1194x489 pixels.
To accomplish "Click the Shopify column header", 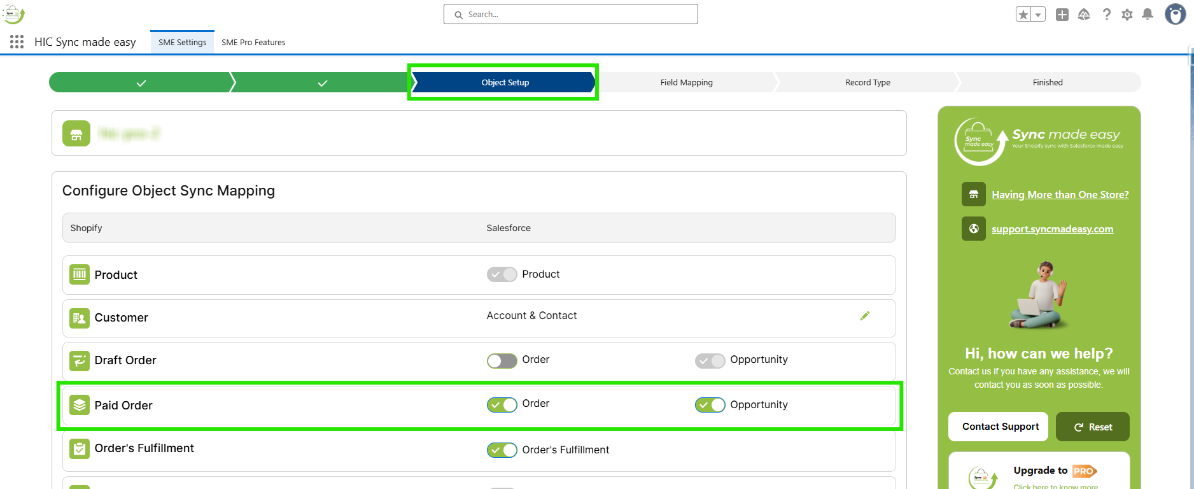I will [x=86, y=228].
